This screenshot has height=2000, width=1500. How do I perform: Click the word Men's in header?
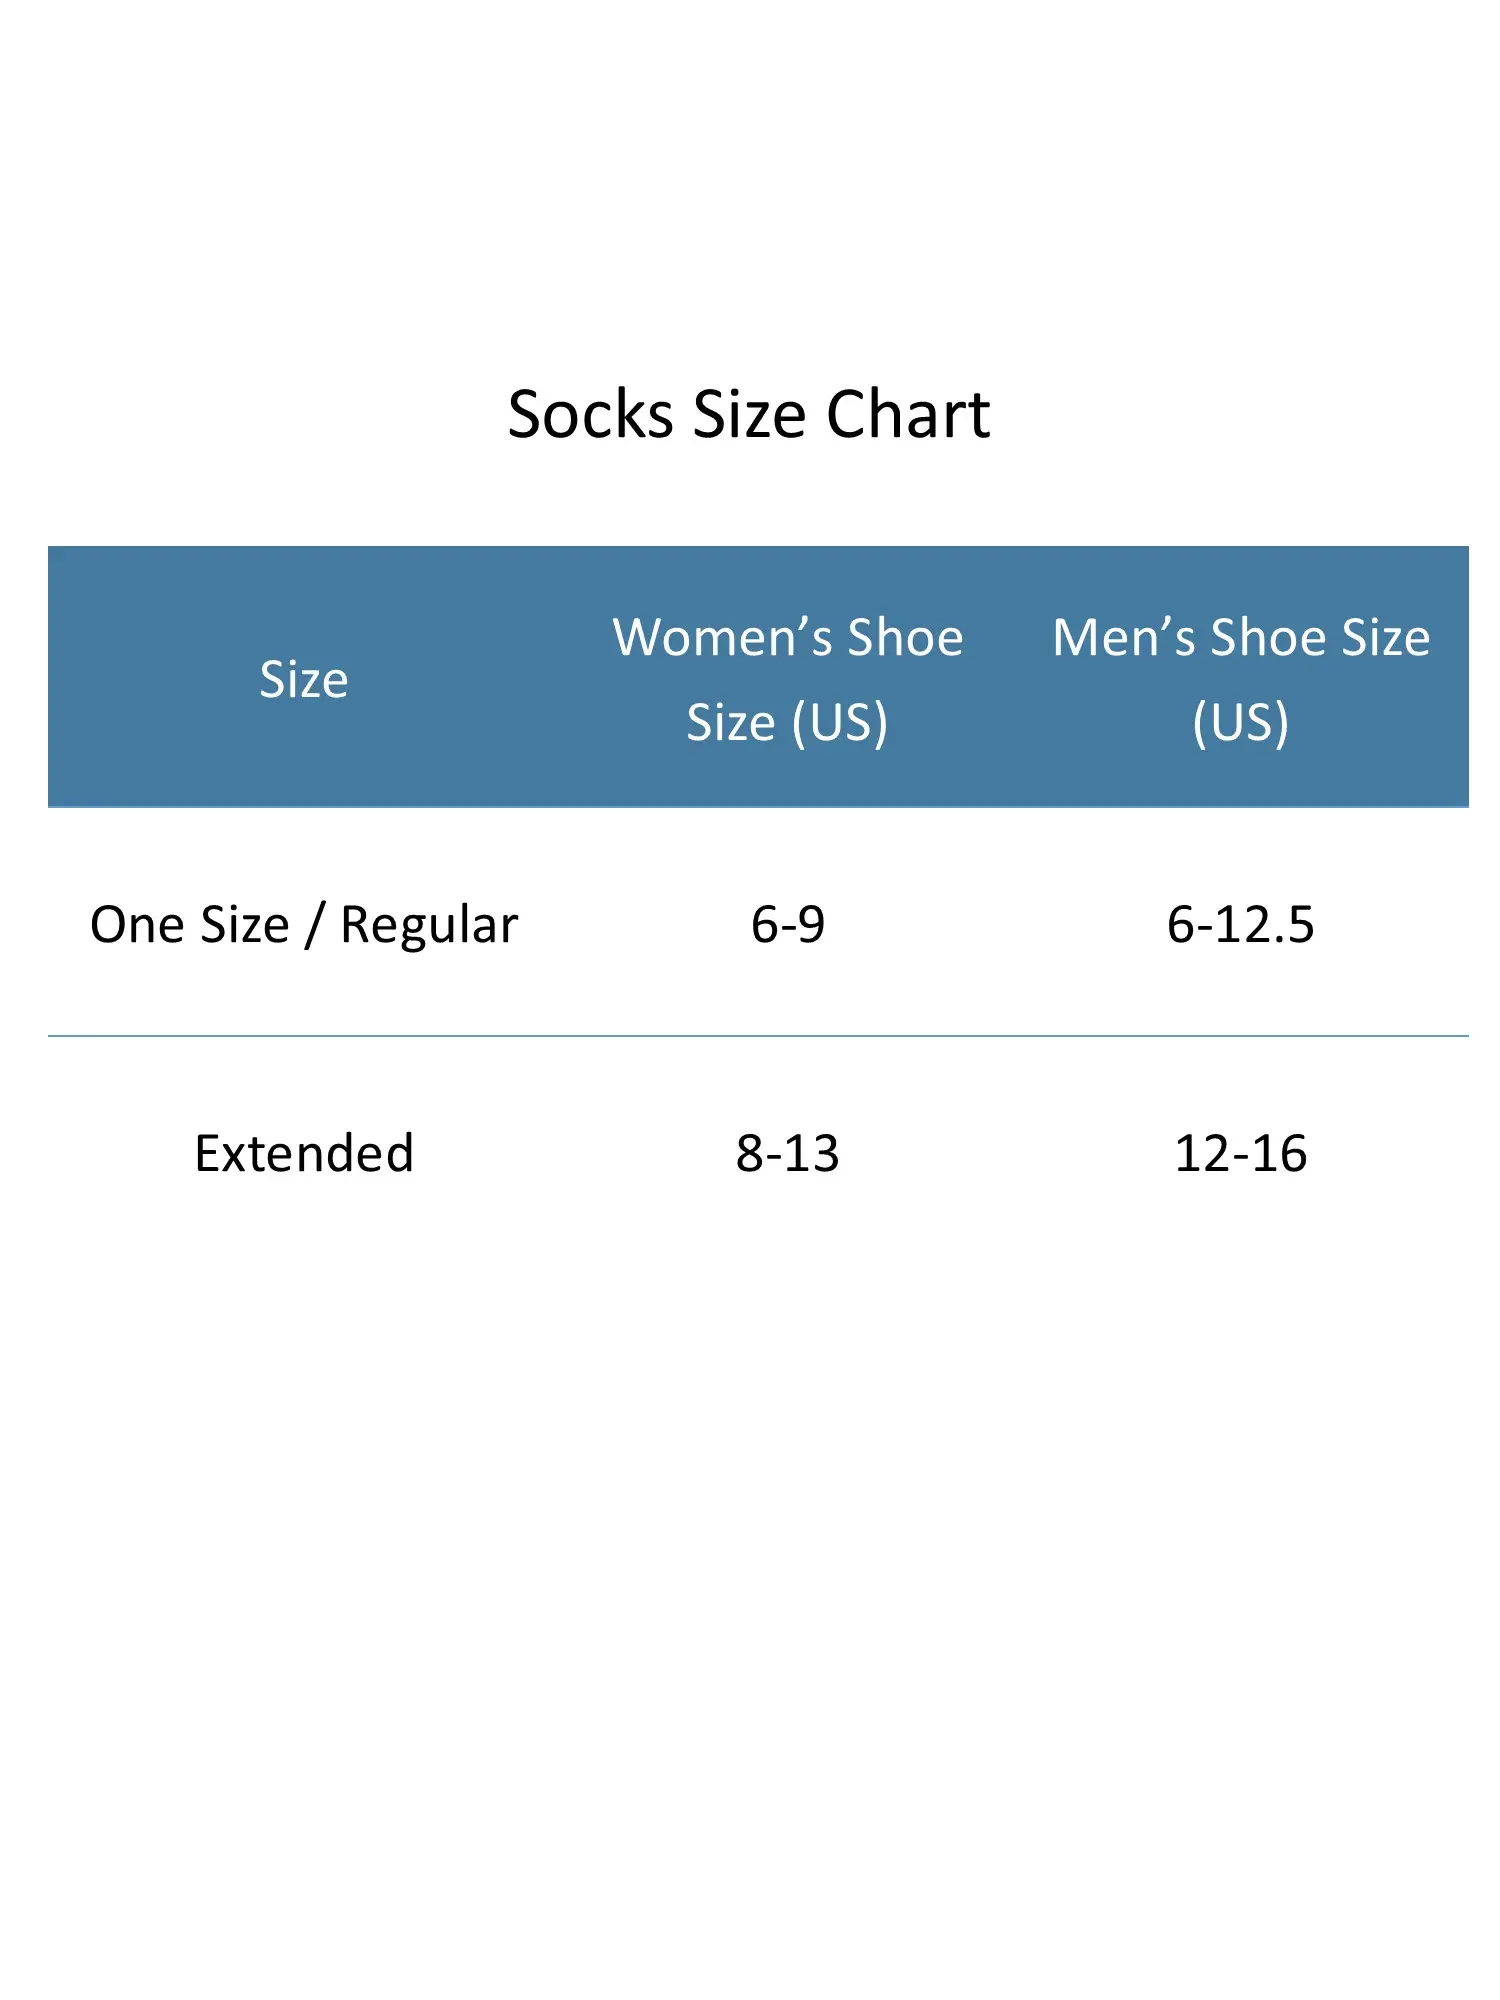click(1123, 637)
